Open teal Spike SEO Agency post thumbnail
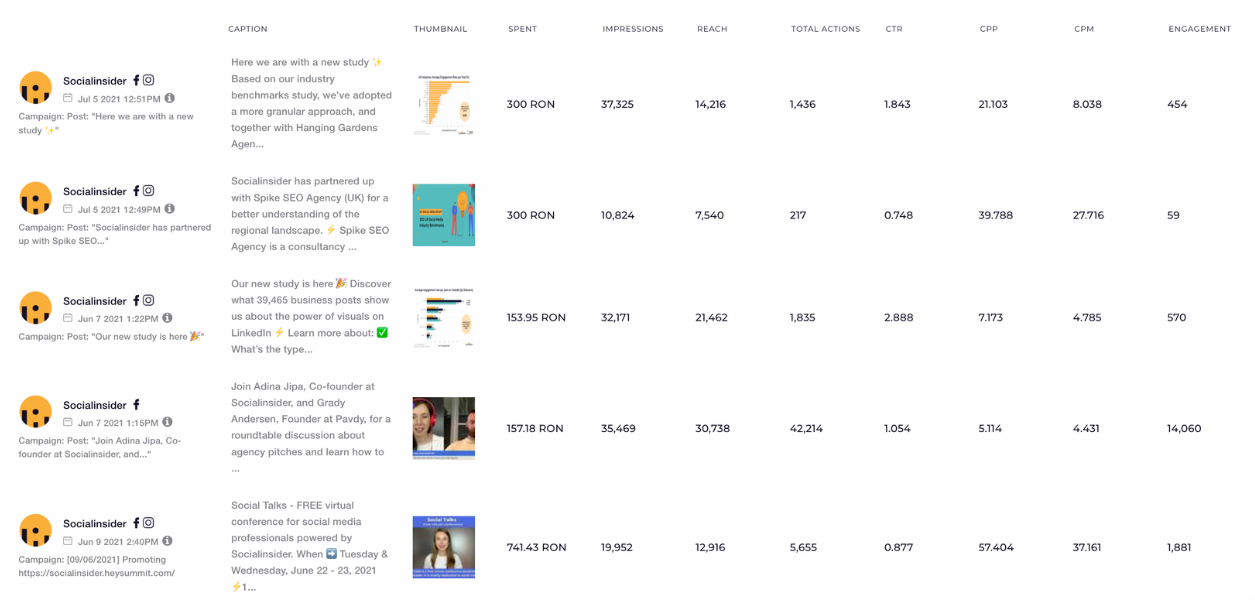 pos(443,215)
